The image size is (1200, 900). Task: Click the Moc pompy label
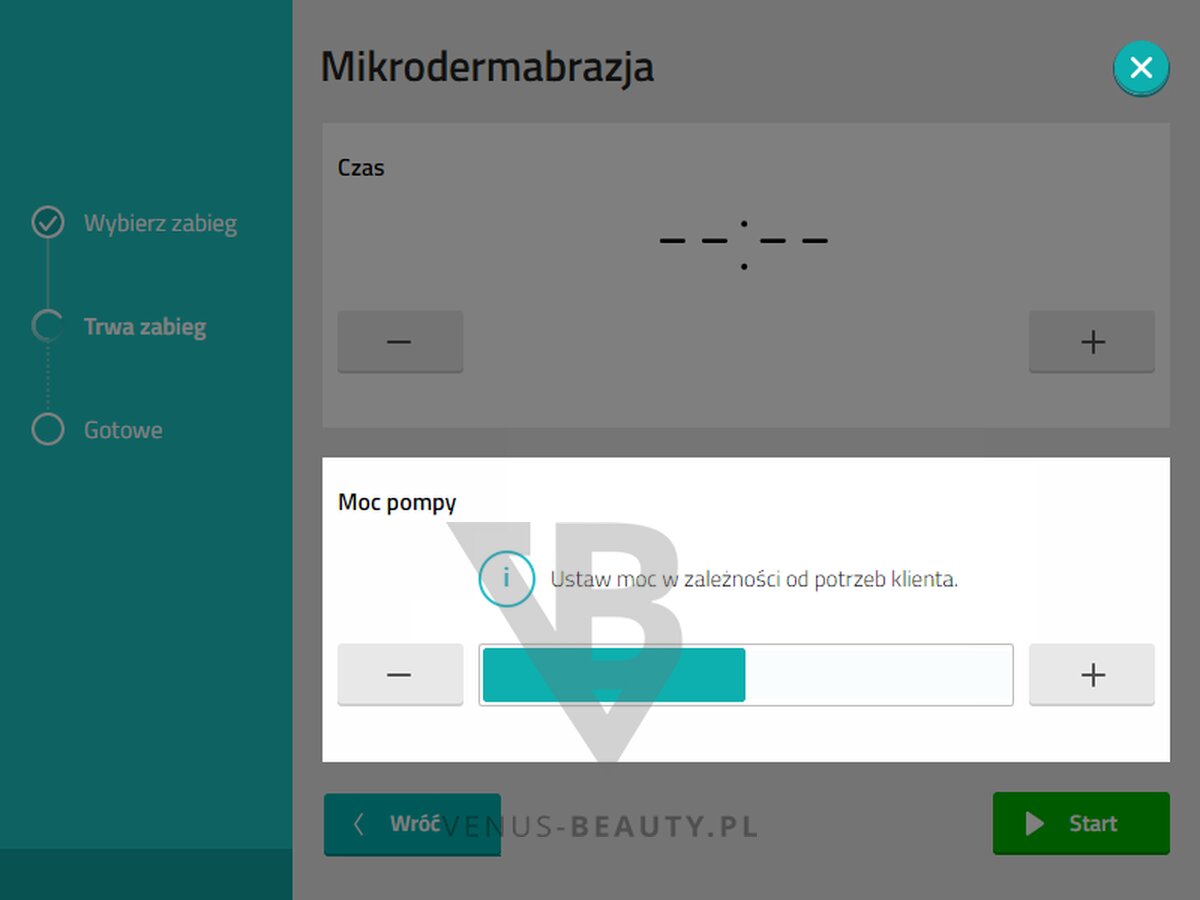click(x=397, y=502)
